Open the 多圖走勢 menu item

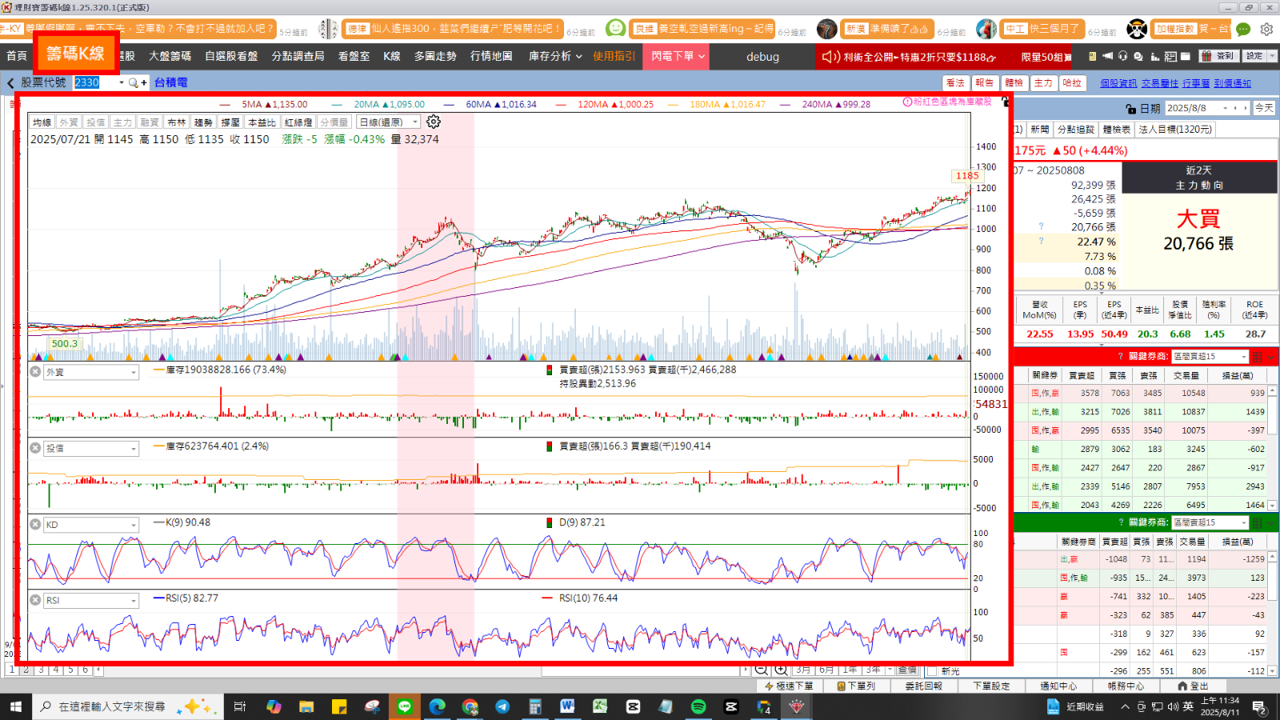coord(435,56)
